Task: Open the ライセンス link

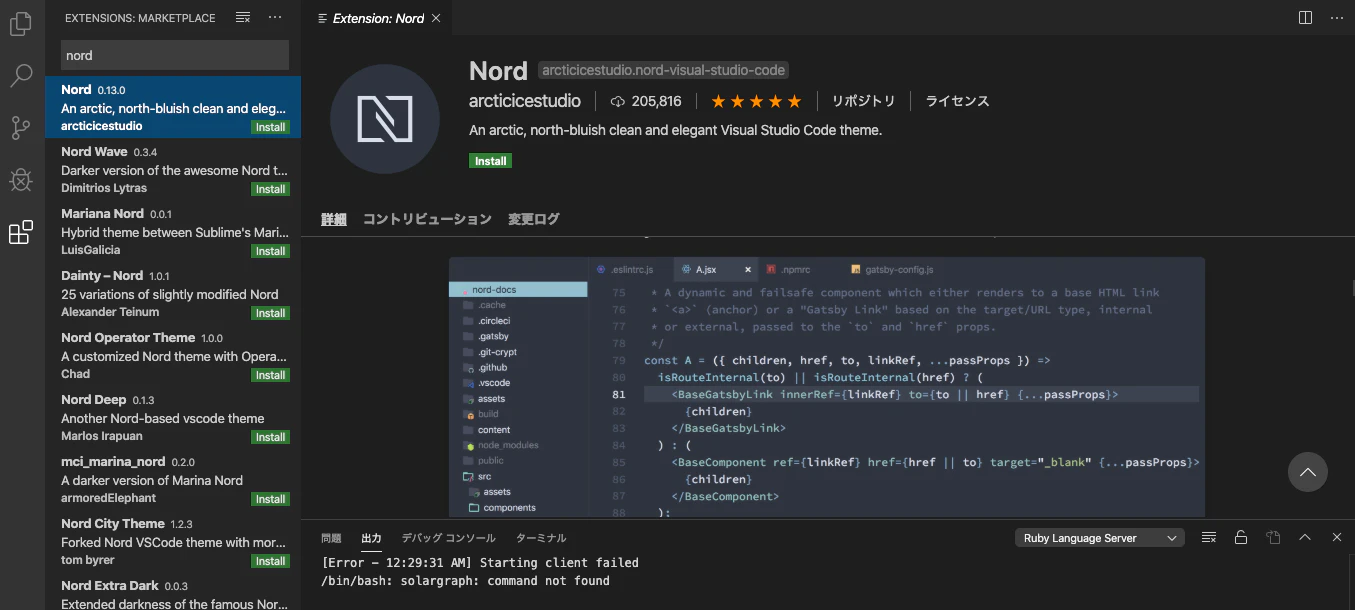Action: 957,101
